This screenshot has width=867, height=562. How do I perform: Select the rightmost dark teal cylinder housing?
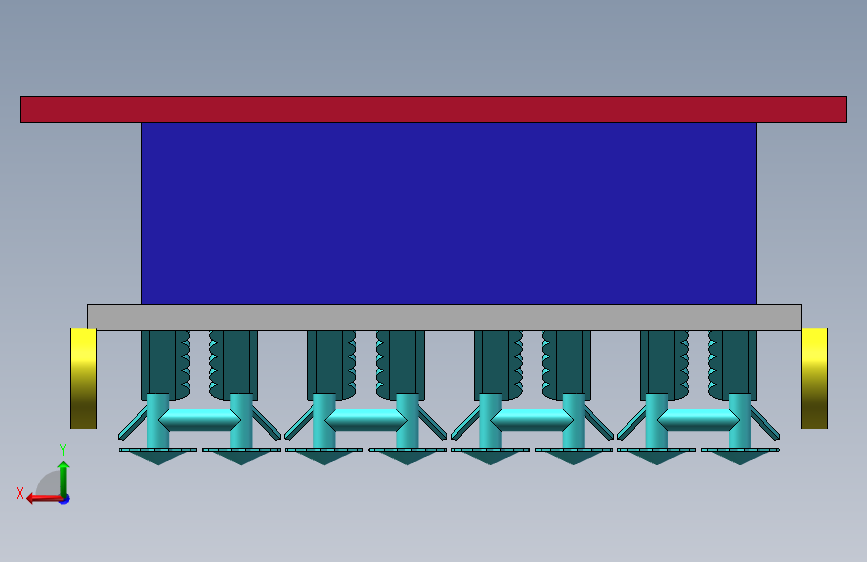click(732, 365)
